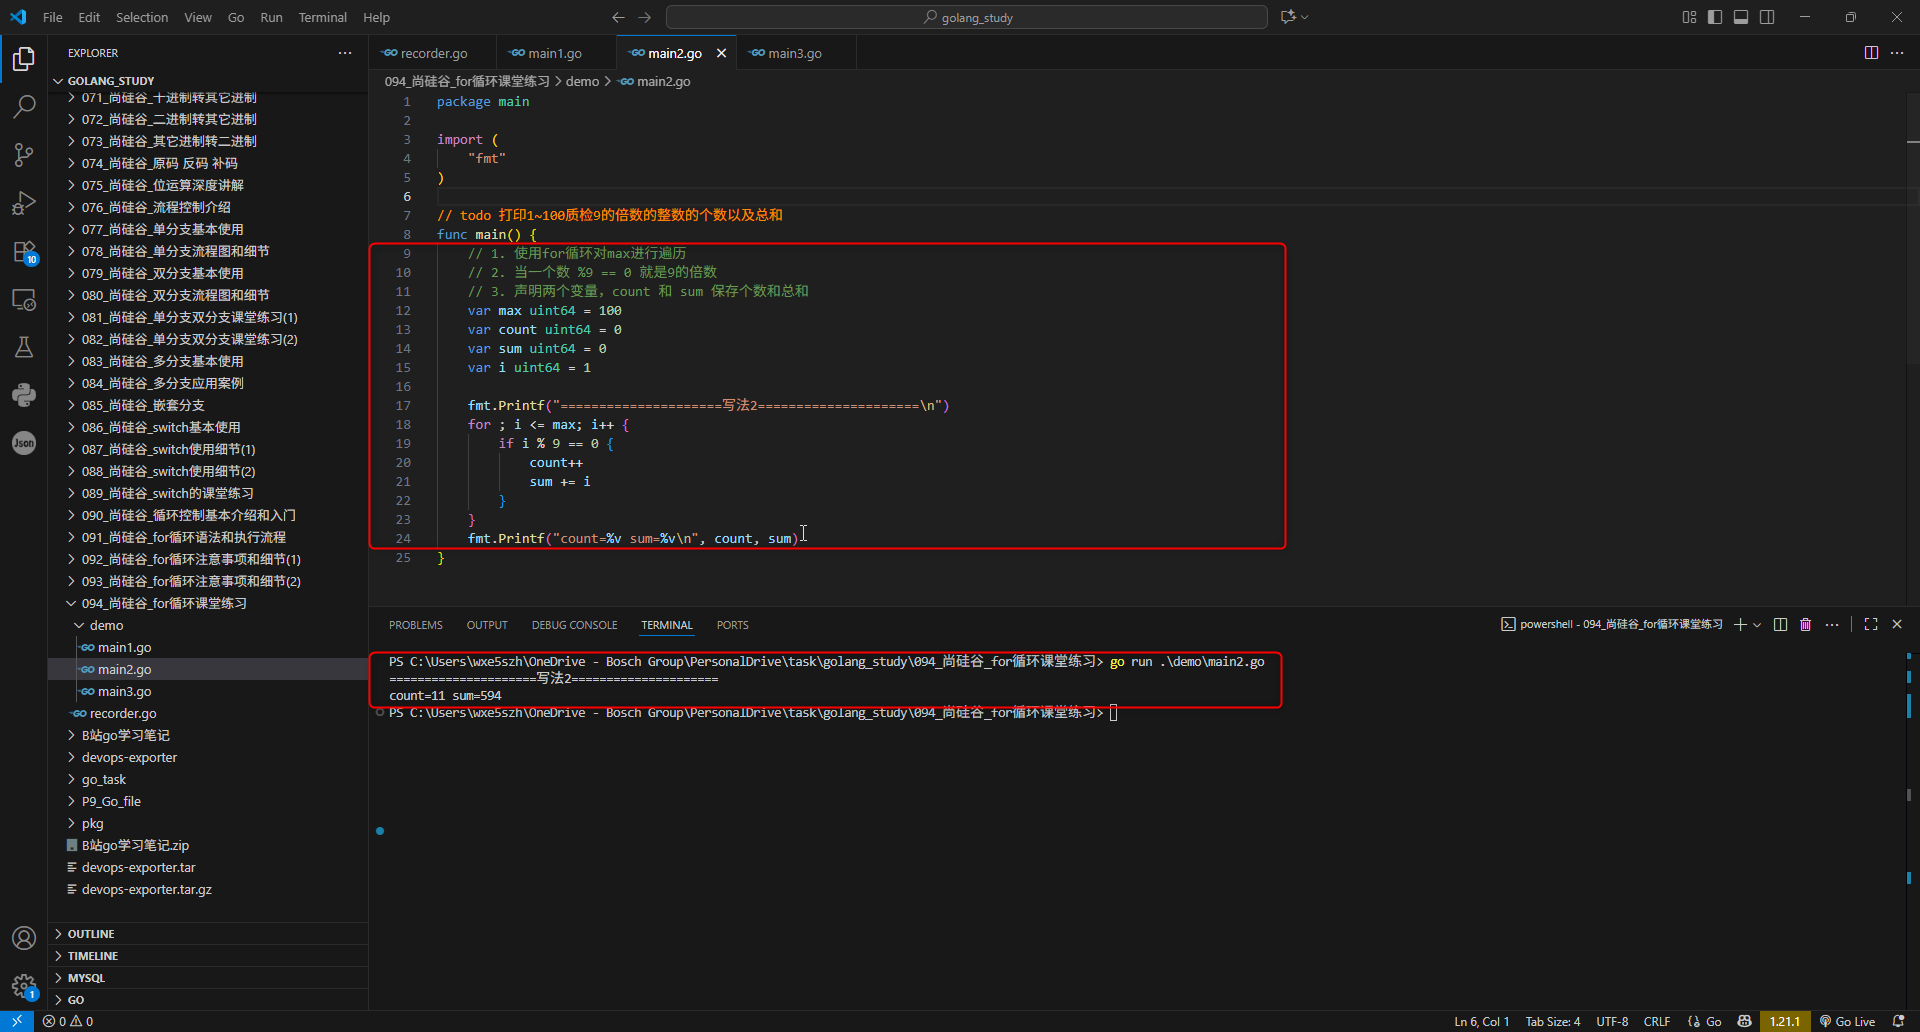The height and width of the screenshot is (1032, 1920).
Task: Go back in navigation history
Action: [618, 17]
